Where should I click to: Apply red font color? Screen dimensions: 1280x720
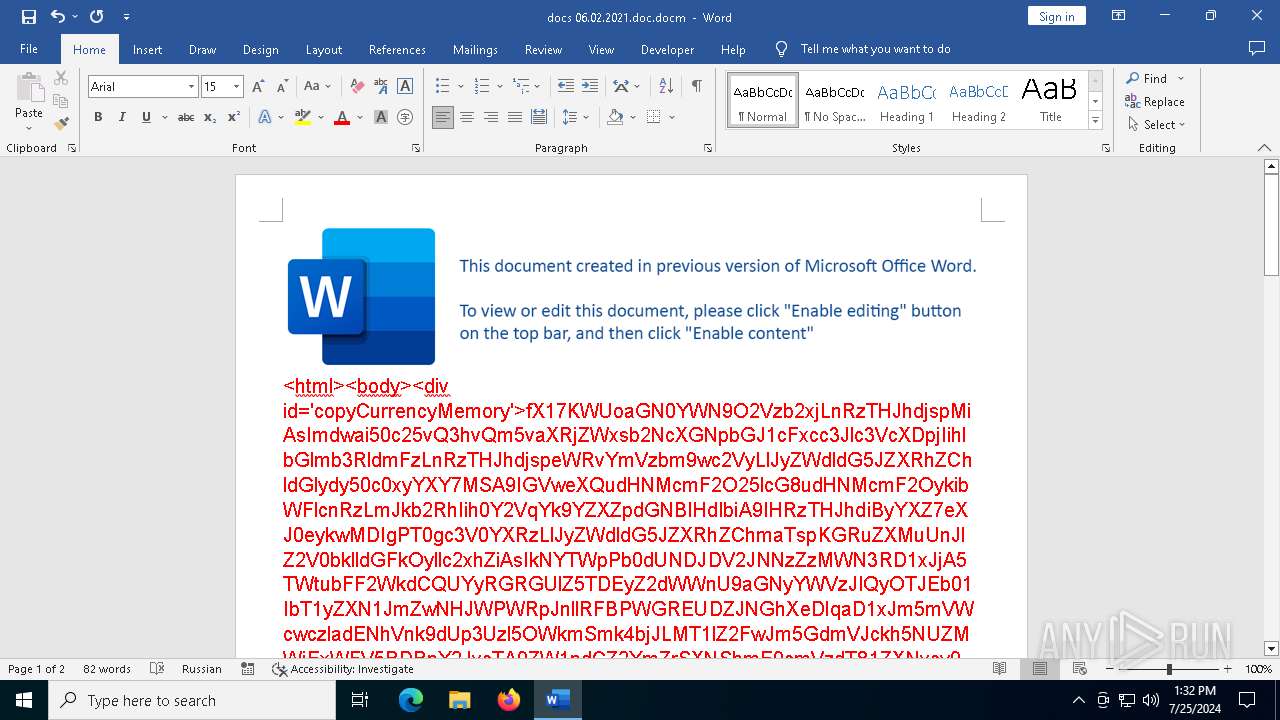tap(342, 117)
